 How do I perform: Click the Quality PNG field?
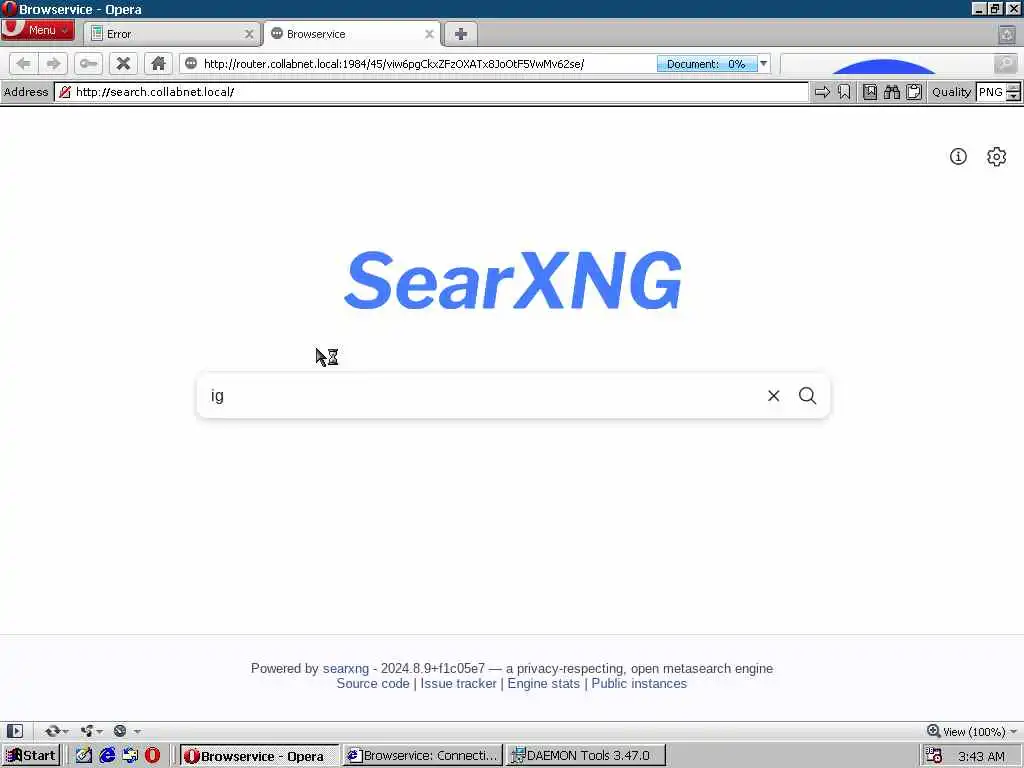pyautogui.click(x=991, y=92)
